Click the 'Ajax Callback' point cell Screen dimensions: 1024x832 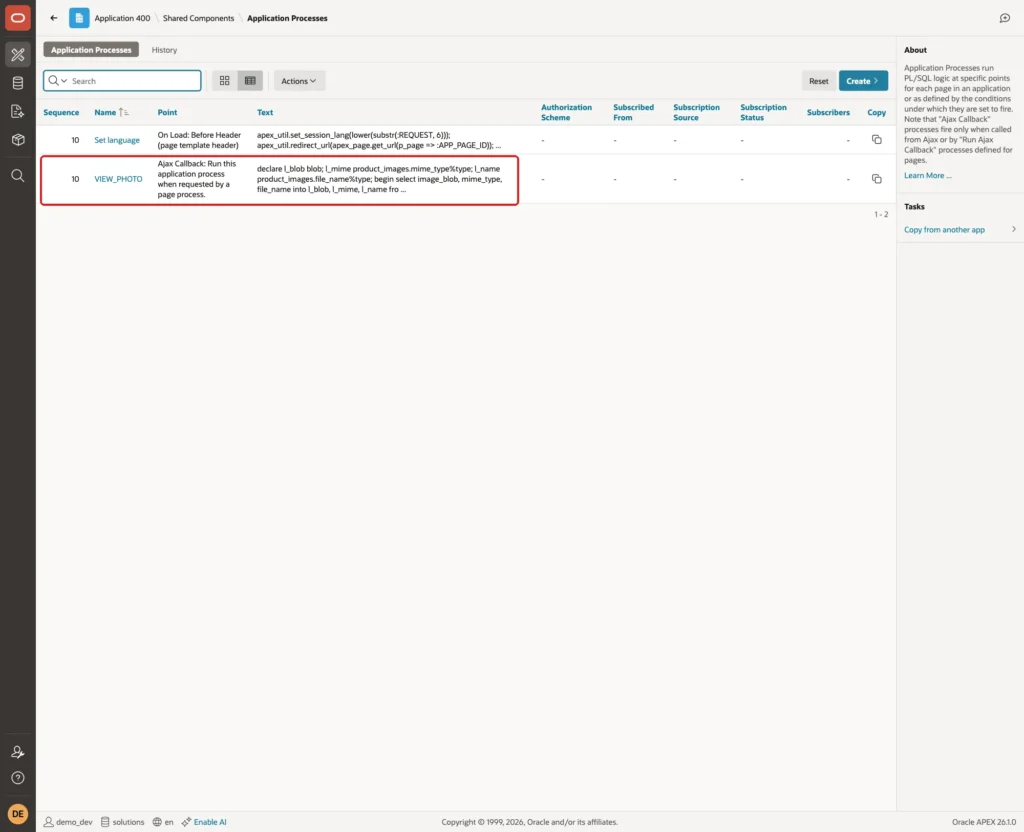[197, 179]
